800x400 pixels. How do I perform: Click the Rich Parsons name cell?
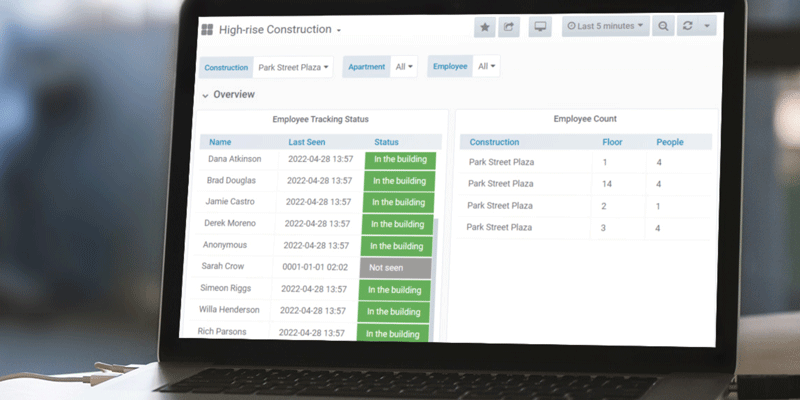pyautogui.click(x=222, y=332)
